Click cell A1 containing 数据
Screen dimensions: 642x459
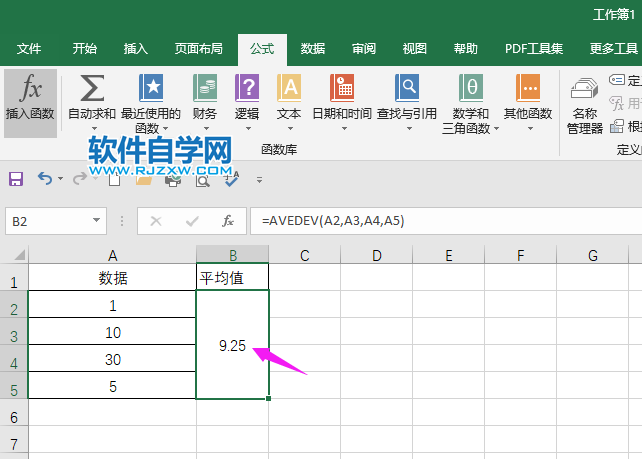[x=113, y=278]
